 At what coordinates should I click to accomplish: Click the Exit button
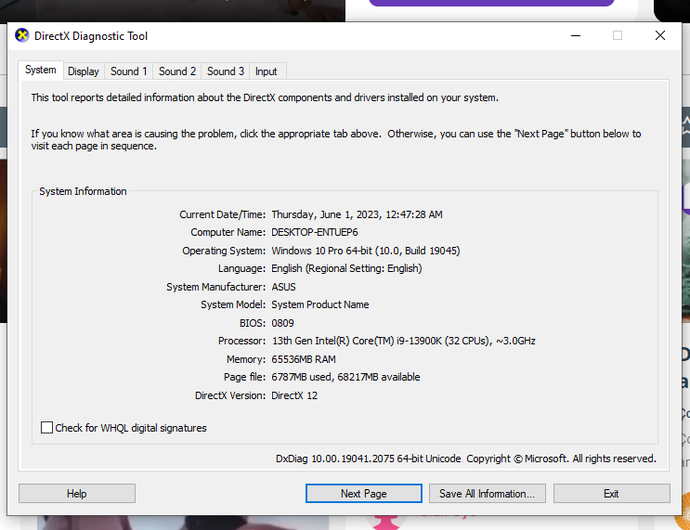[611, 493]
